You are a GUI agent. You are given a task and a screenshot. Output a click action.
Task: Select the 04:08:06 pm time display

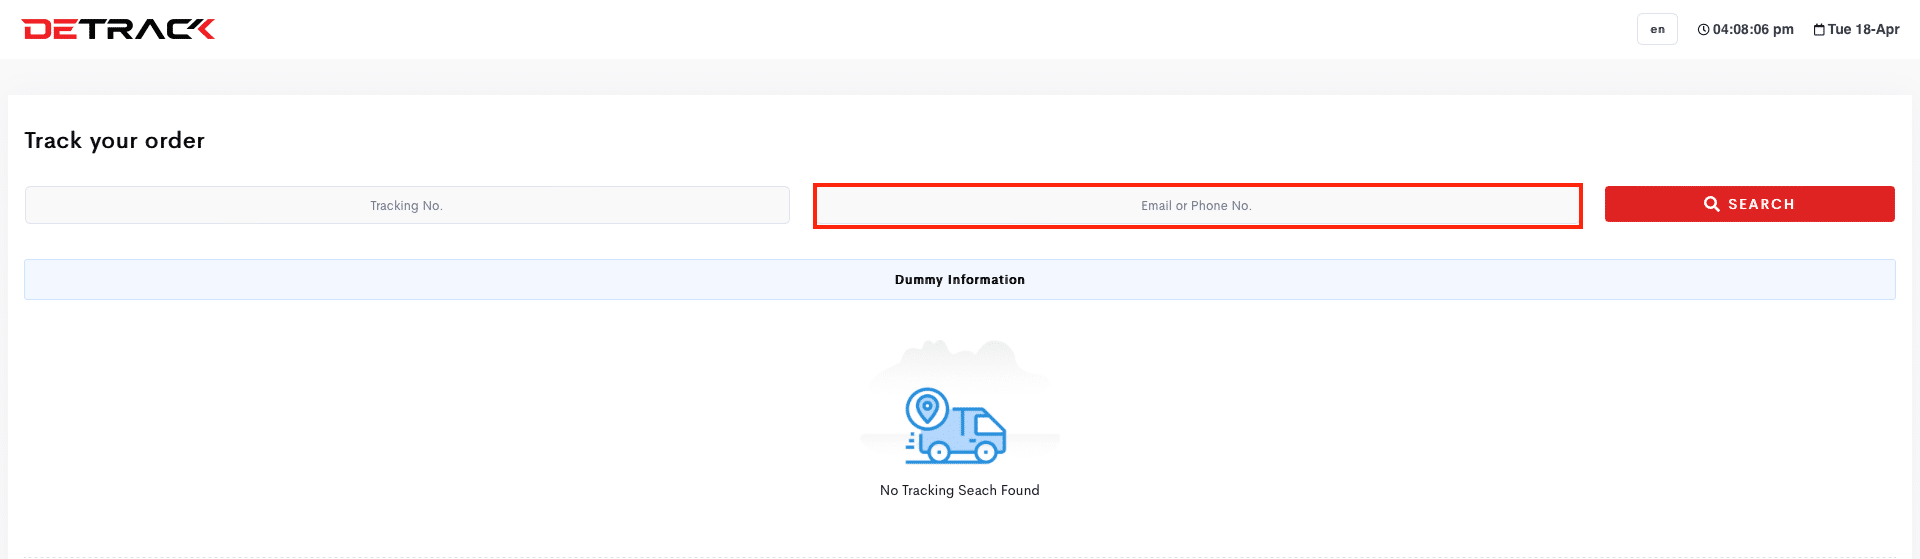coord(1752,30)
